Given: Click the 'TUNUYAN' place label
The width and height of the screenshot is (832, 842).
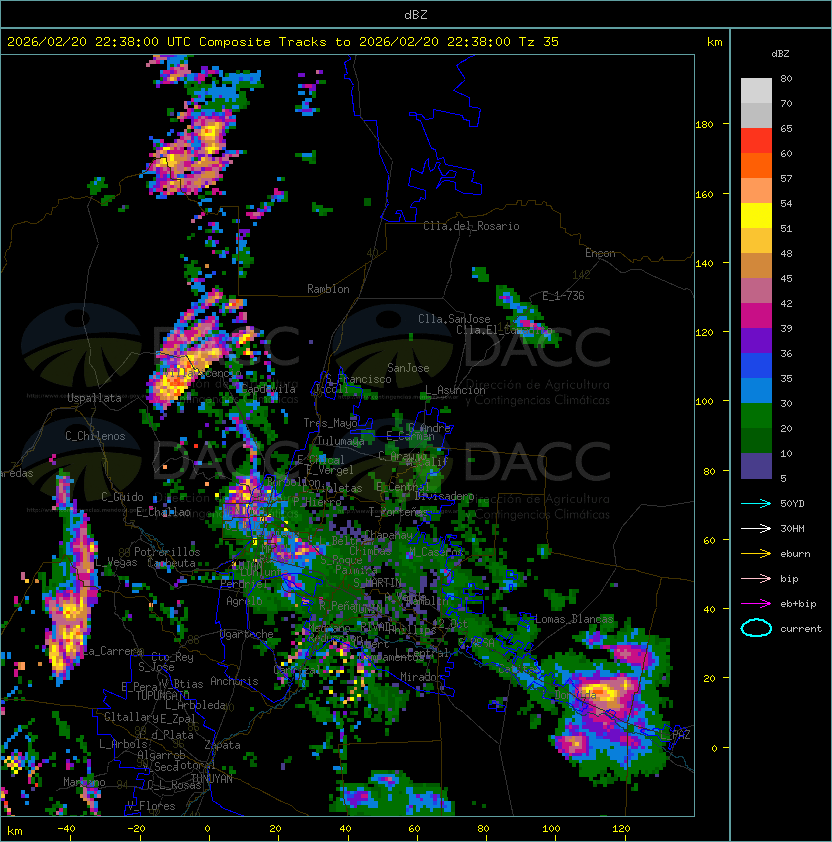Looking at the screenshot, I should pyautogui.click(x=212, y=779).
